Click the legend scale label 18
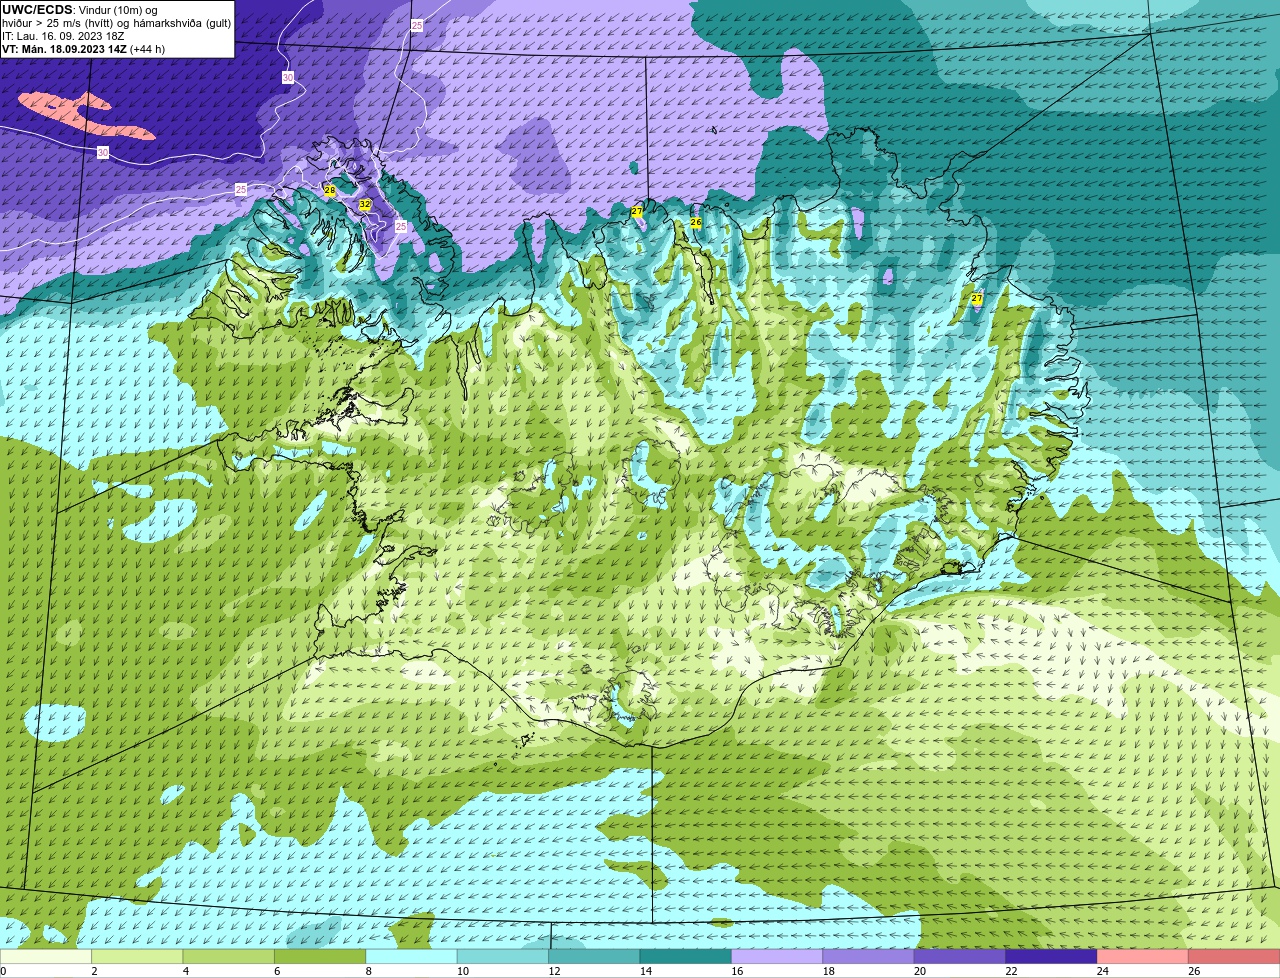This screenshot has height=978, width=1280. [828, 971]
